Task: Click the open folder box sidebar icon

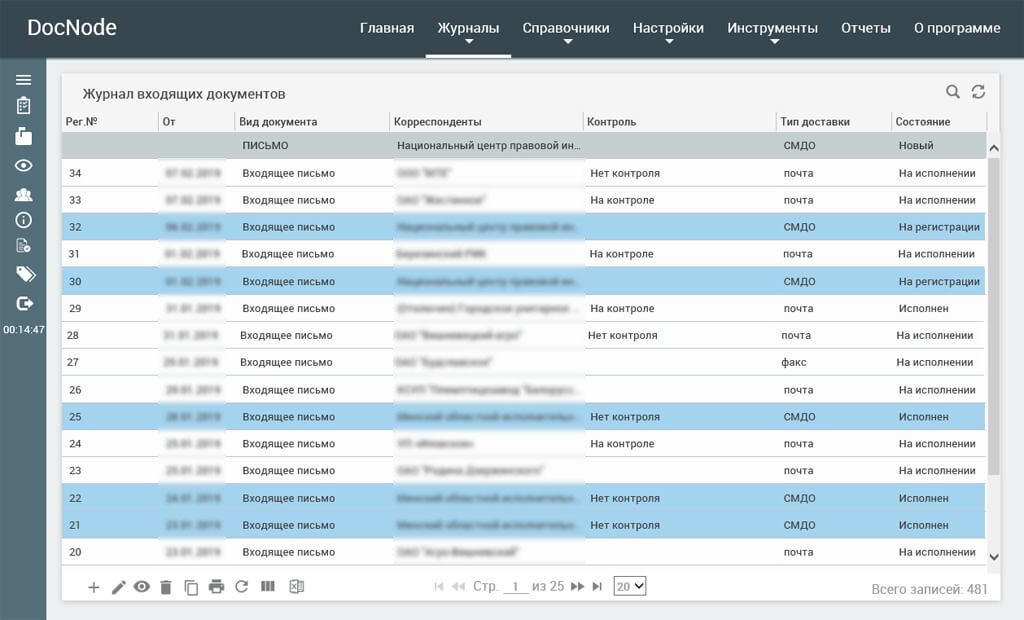Action: 24,136
